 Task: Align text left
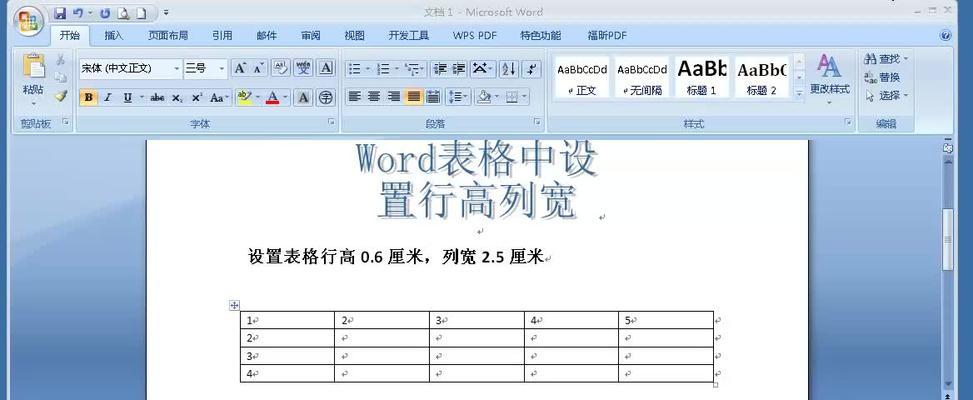tap(355, 97)
